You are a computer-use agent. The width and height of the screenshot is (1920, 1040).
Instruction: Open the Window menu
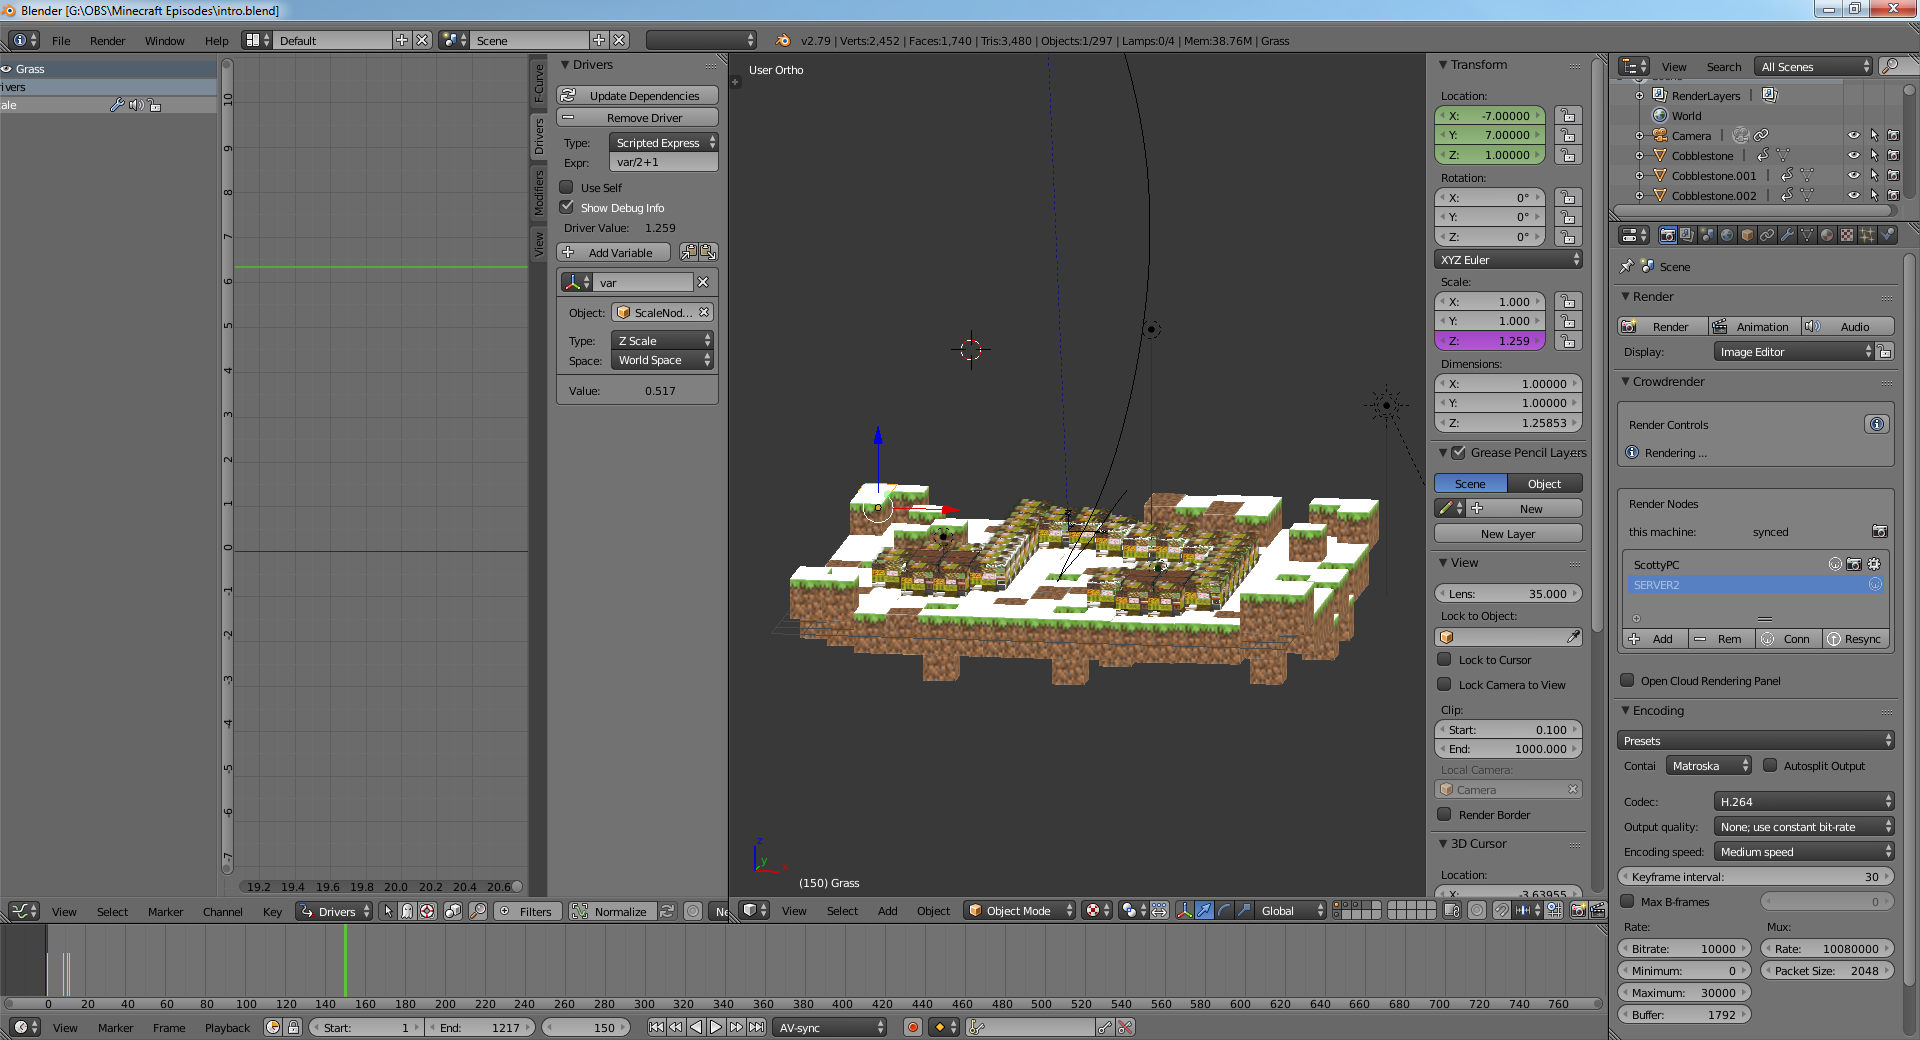[165, 41]
